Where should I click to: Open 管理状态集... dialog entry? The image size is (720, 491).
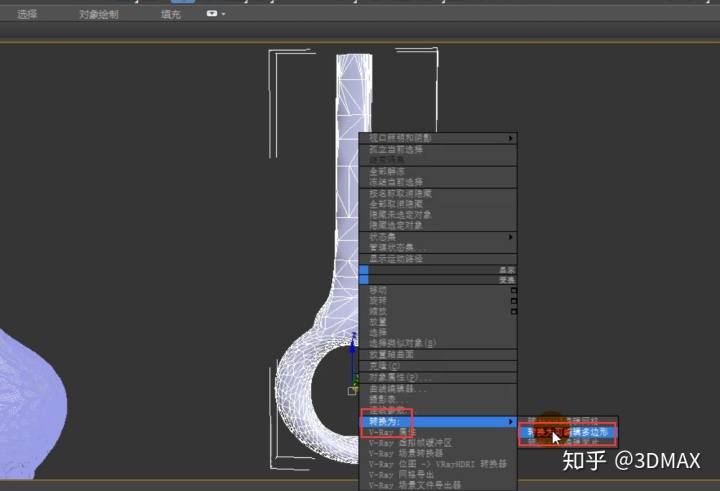[438, 248]
